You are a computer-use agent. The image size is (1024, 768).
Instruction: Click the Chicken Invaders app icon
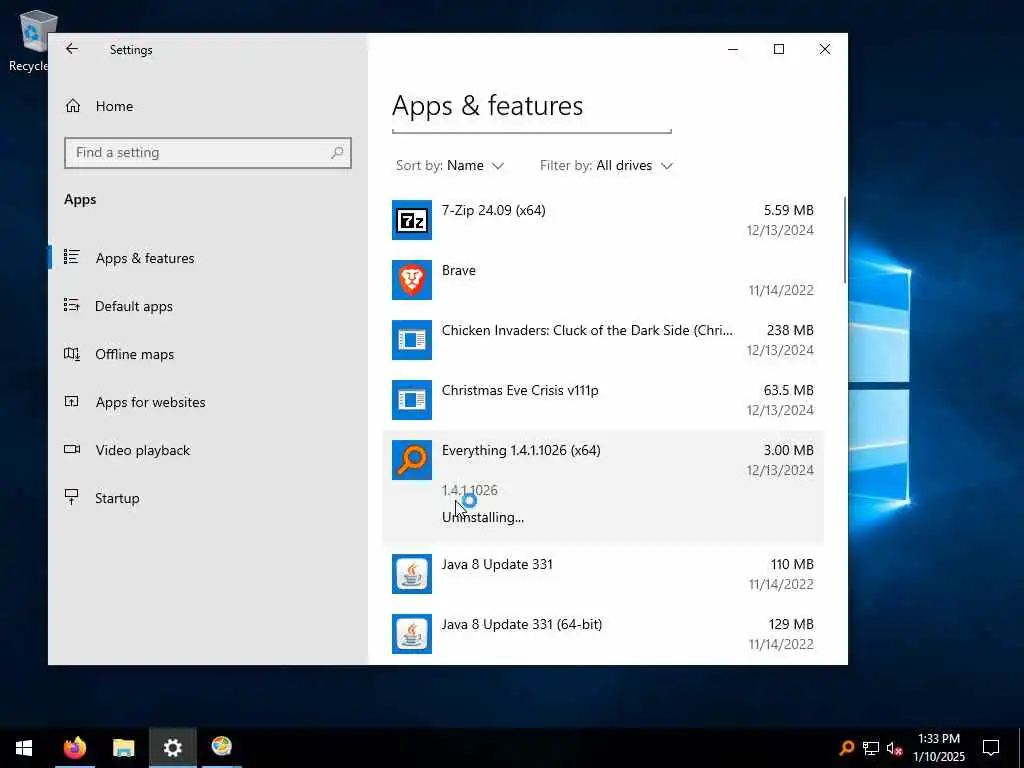(x=411, y=340)
